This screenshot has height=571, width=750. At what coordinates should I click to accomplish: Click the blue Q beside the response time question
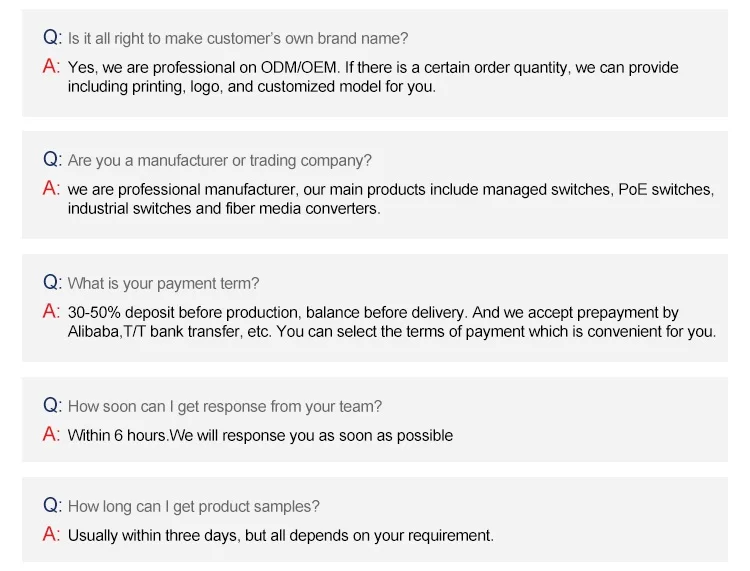52,405
